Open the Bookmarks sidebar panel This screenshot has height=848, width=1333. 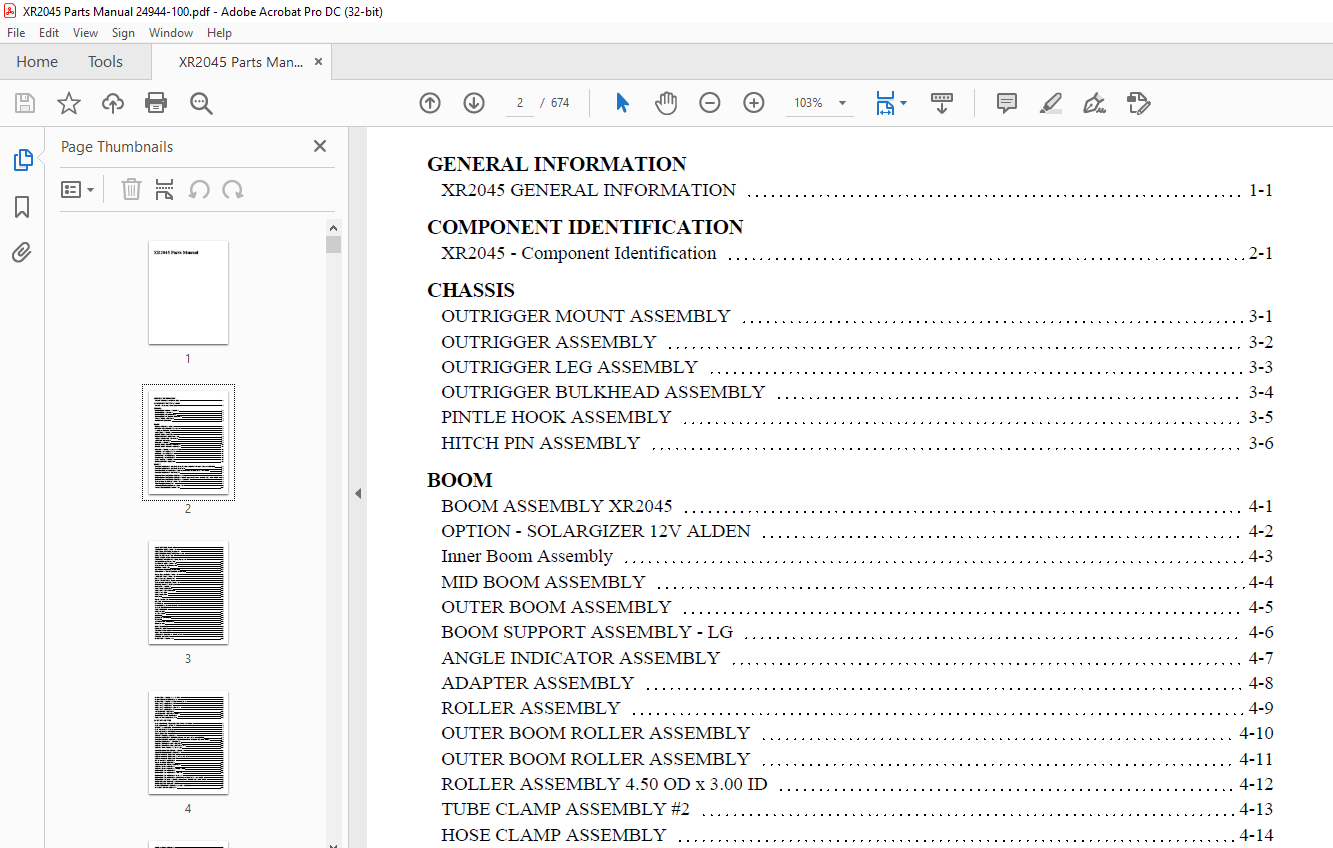22,207
